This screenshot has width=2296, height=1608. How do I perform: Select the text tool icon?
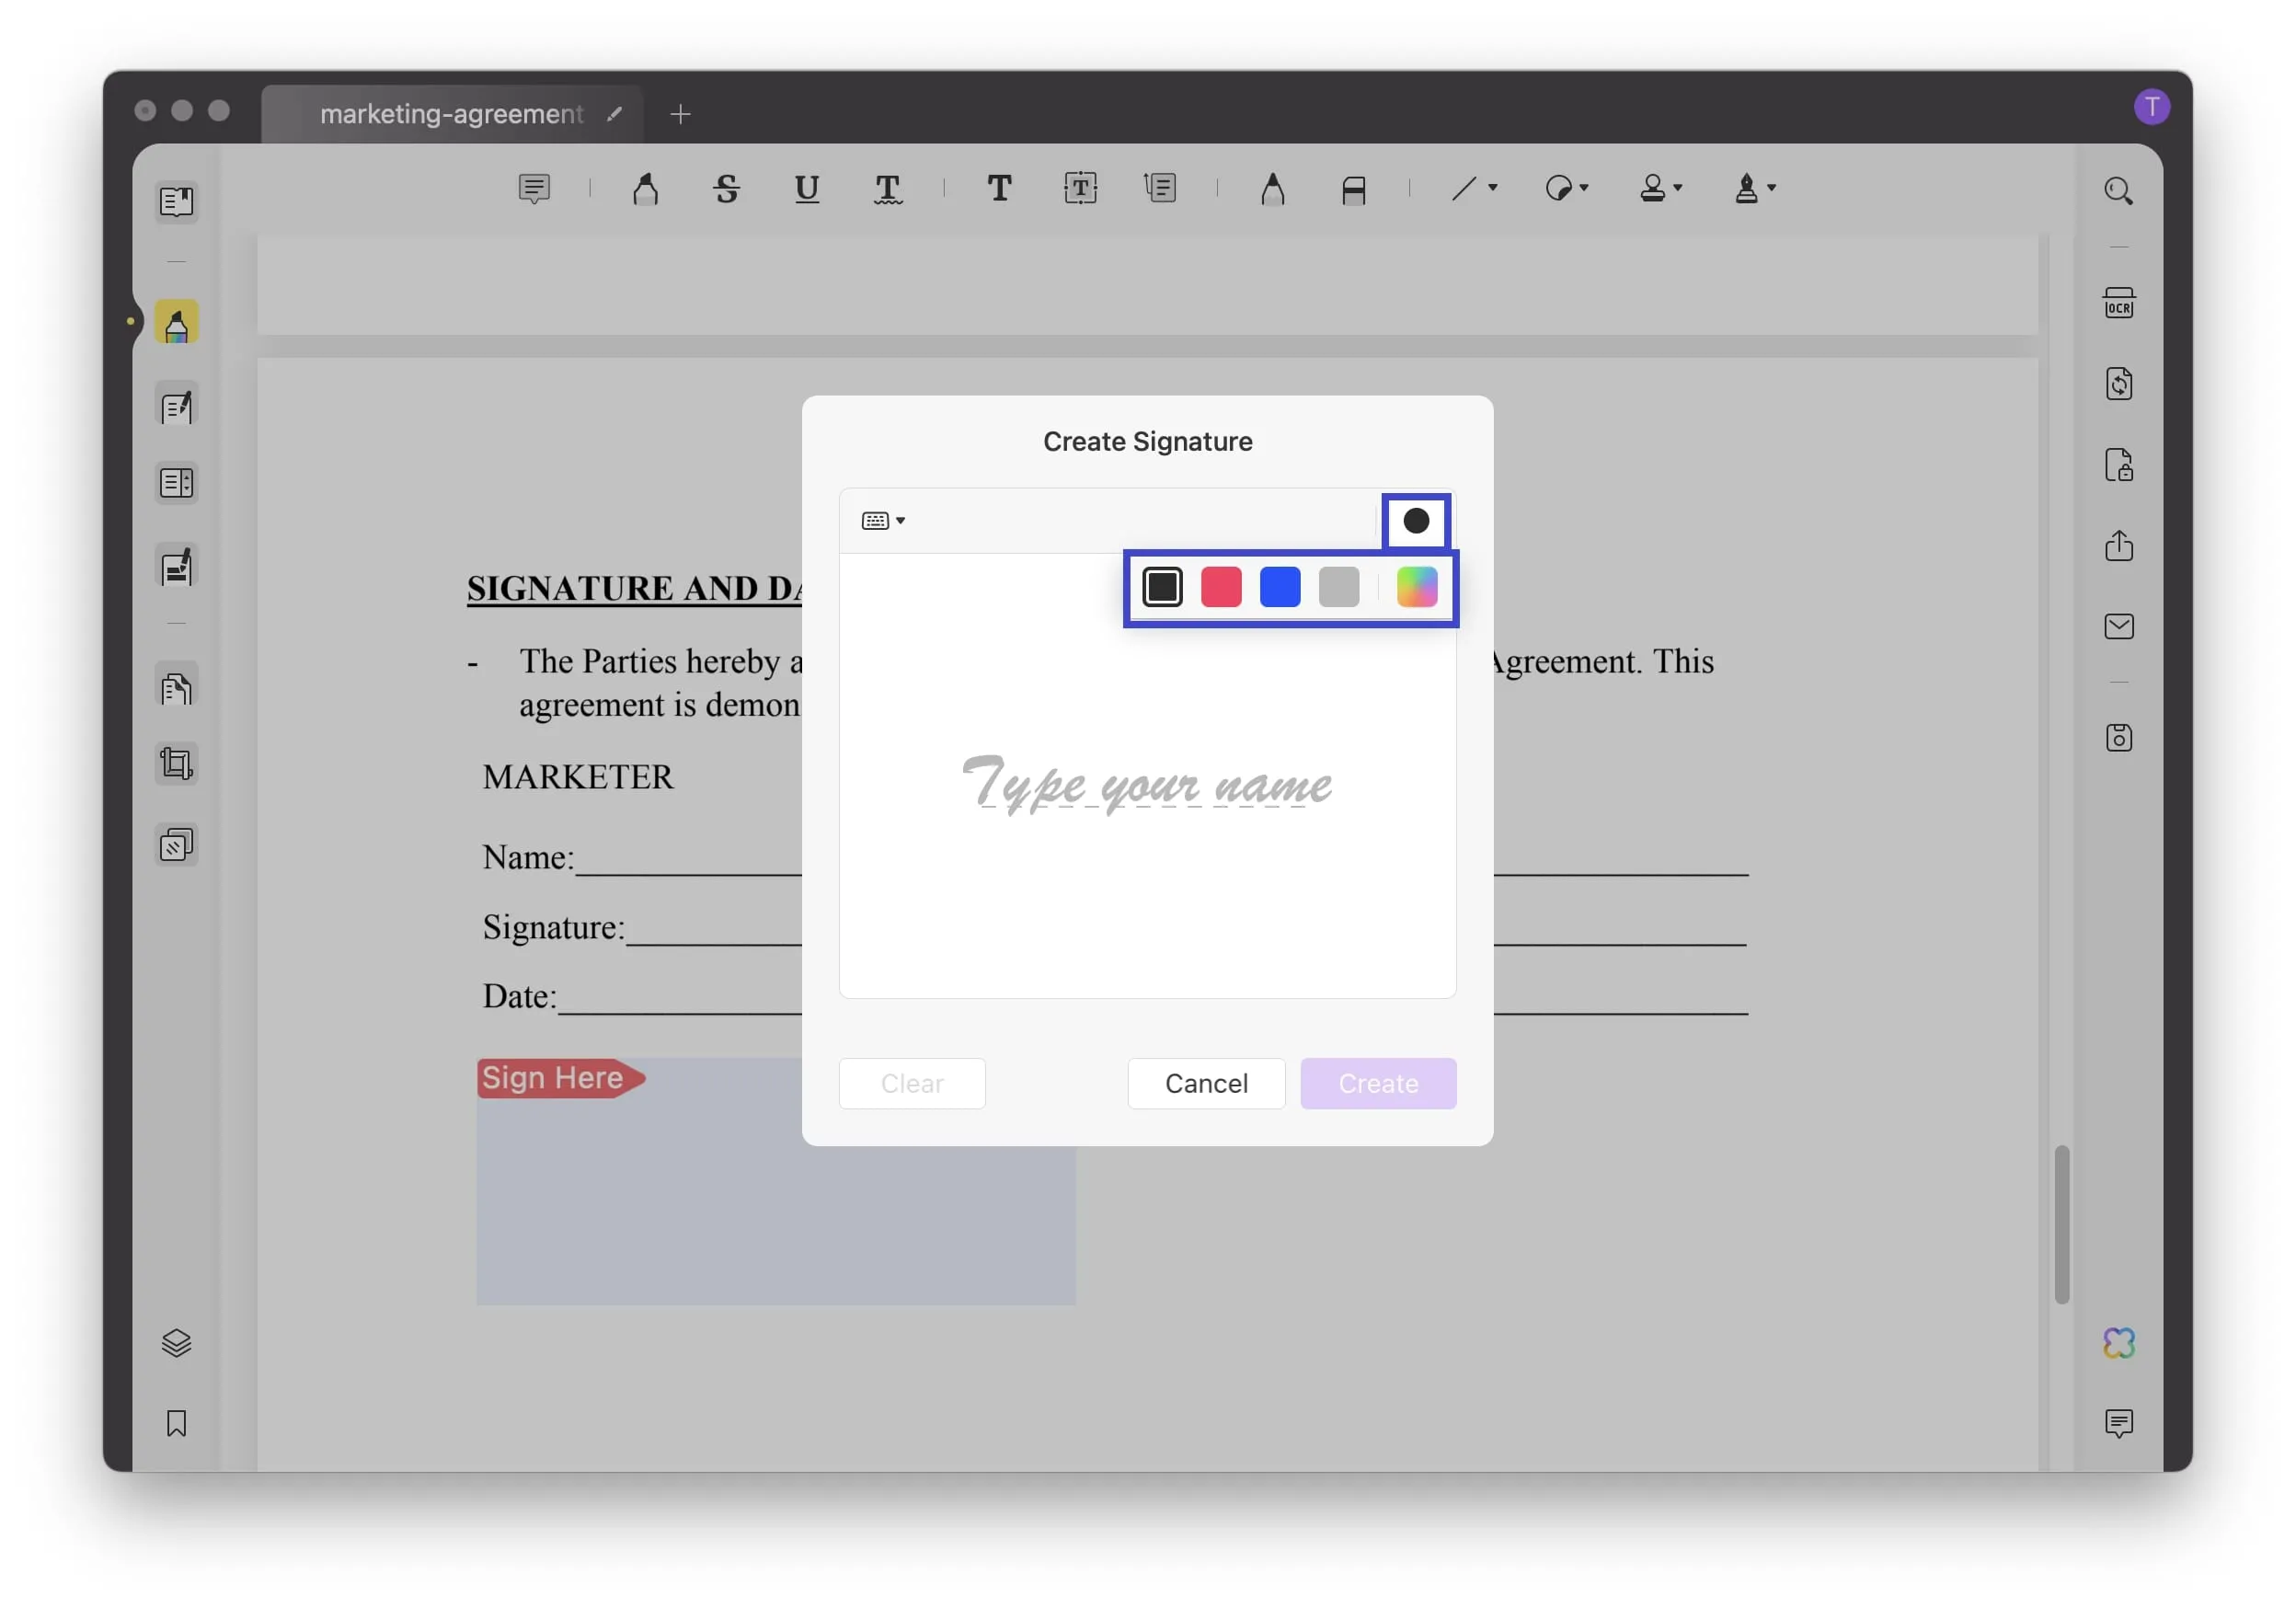[x=996, y=187]
